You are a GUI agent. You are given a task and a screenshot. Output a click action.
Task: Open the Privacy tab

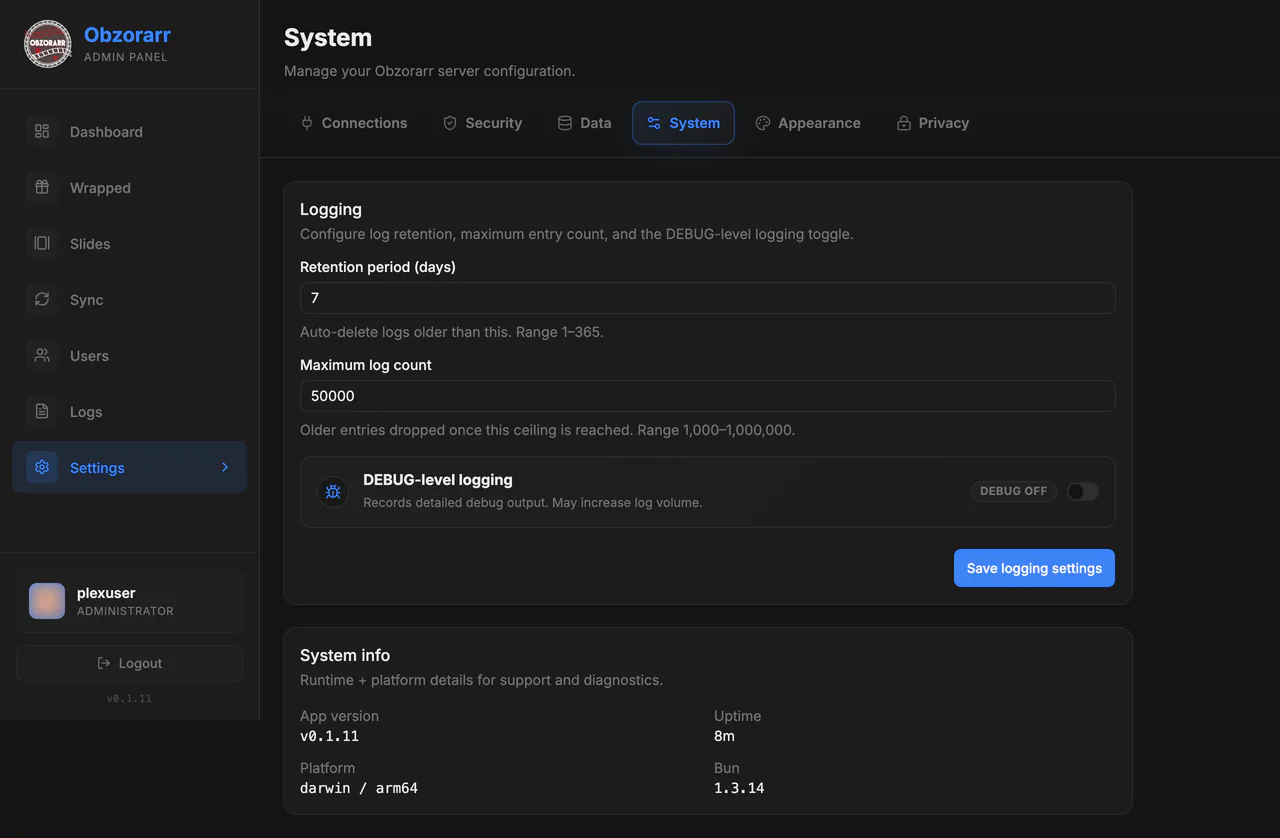point(933,123)
